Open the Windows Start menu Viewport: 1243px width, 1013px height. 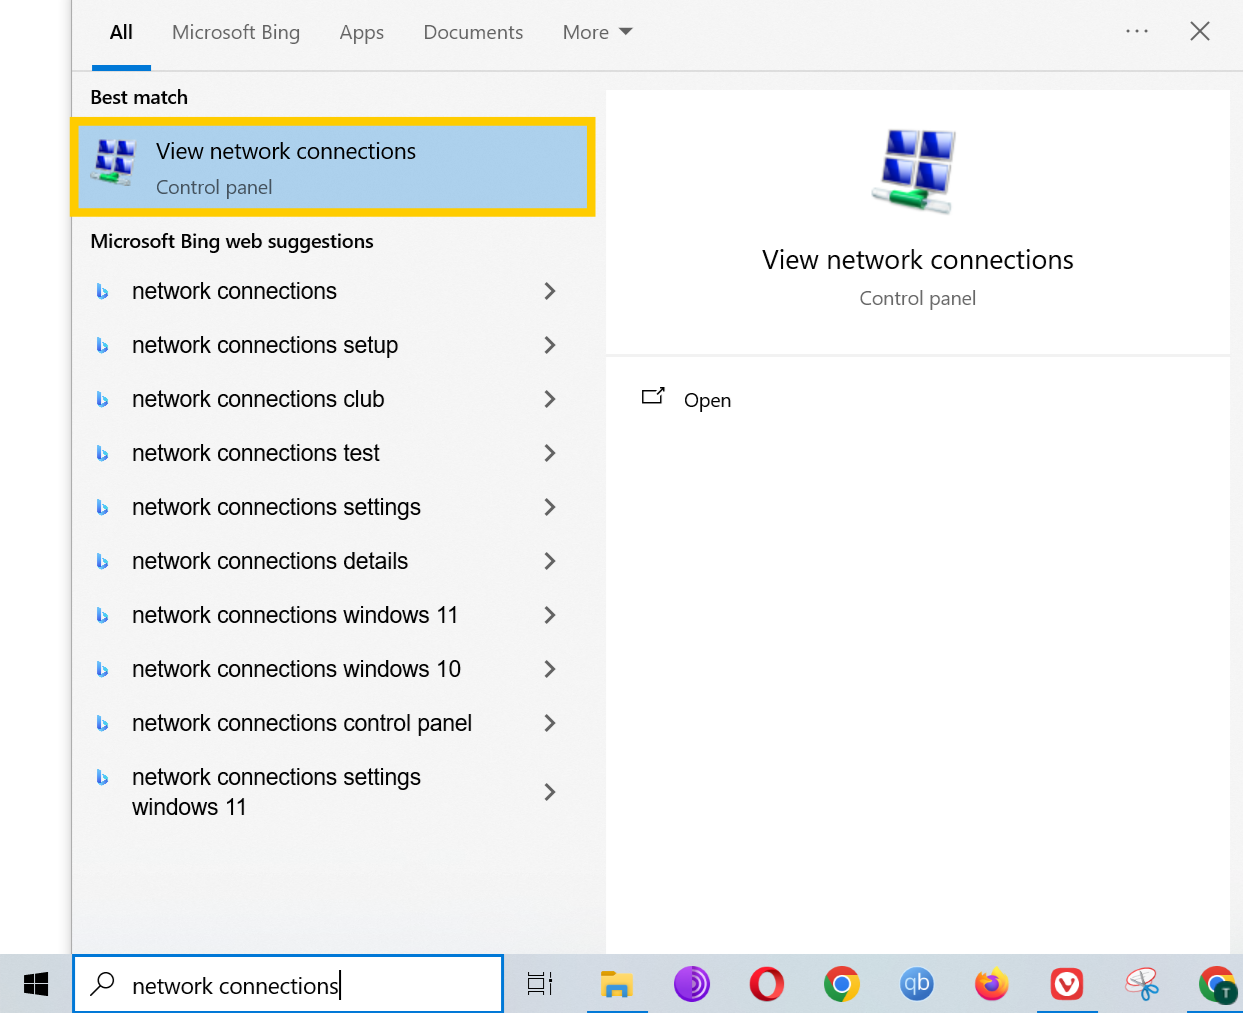pyautogui.click(x=36, y=984)
